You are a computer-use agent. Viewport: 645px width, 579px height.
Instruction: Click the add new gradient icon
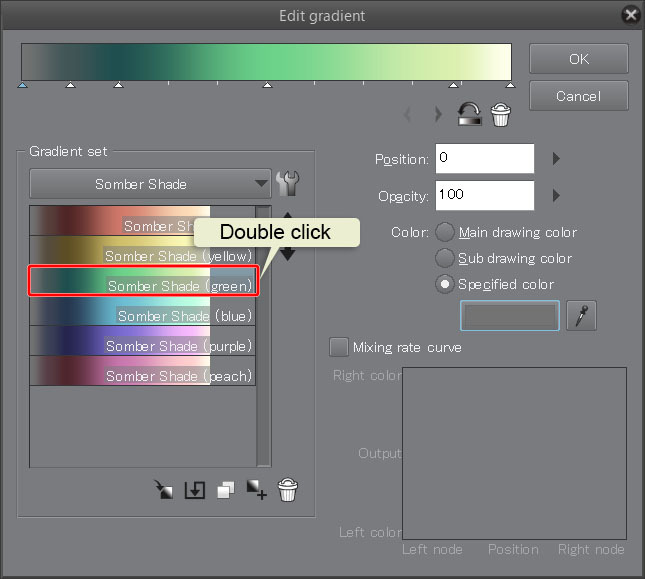(257, 490)
